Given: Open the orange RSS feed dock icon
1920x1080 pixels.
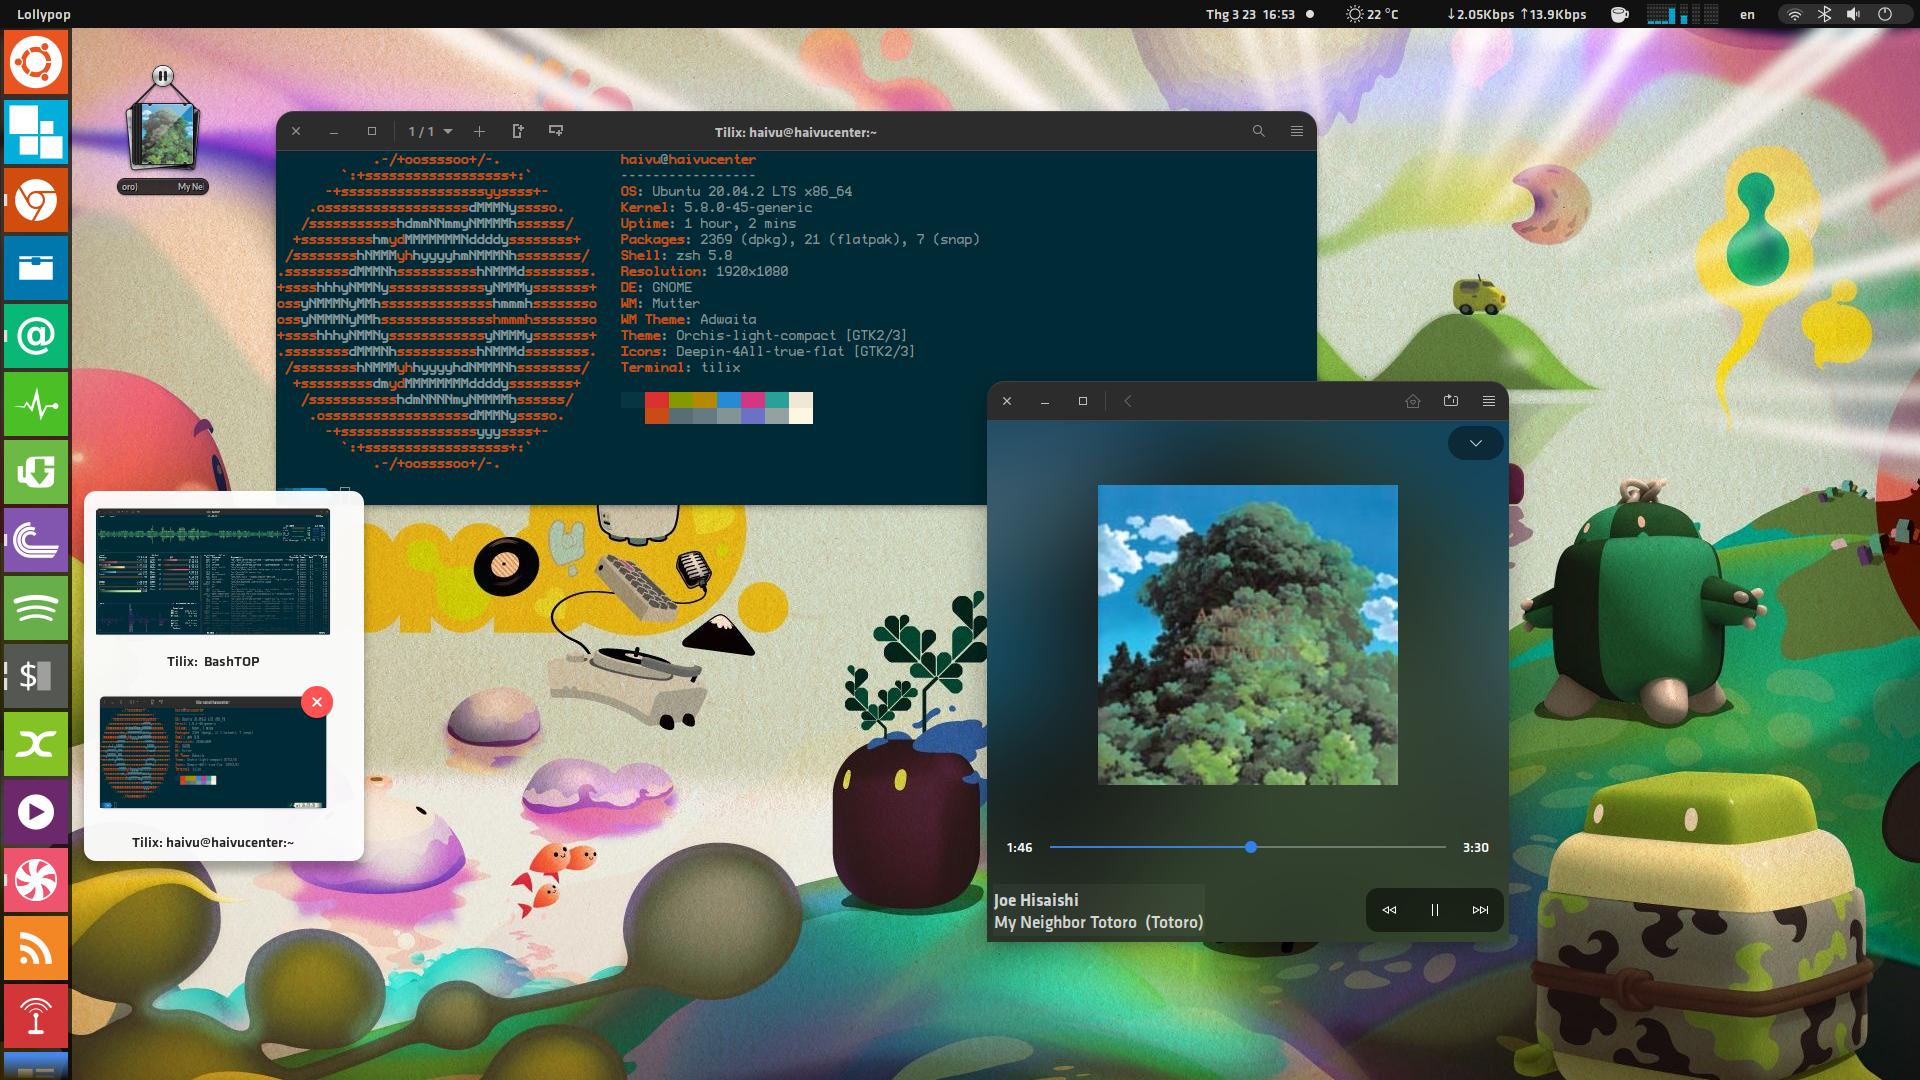Looking at the screenshot, I should [x=36, y=947].
